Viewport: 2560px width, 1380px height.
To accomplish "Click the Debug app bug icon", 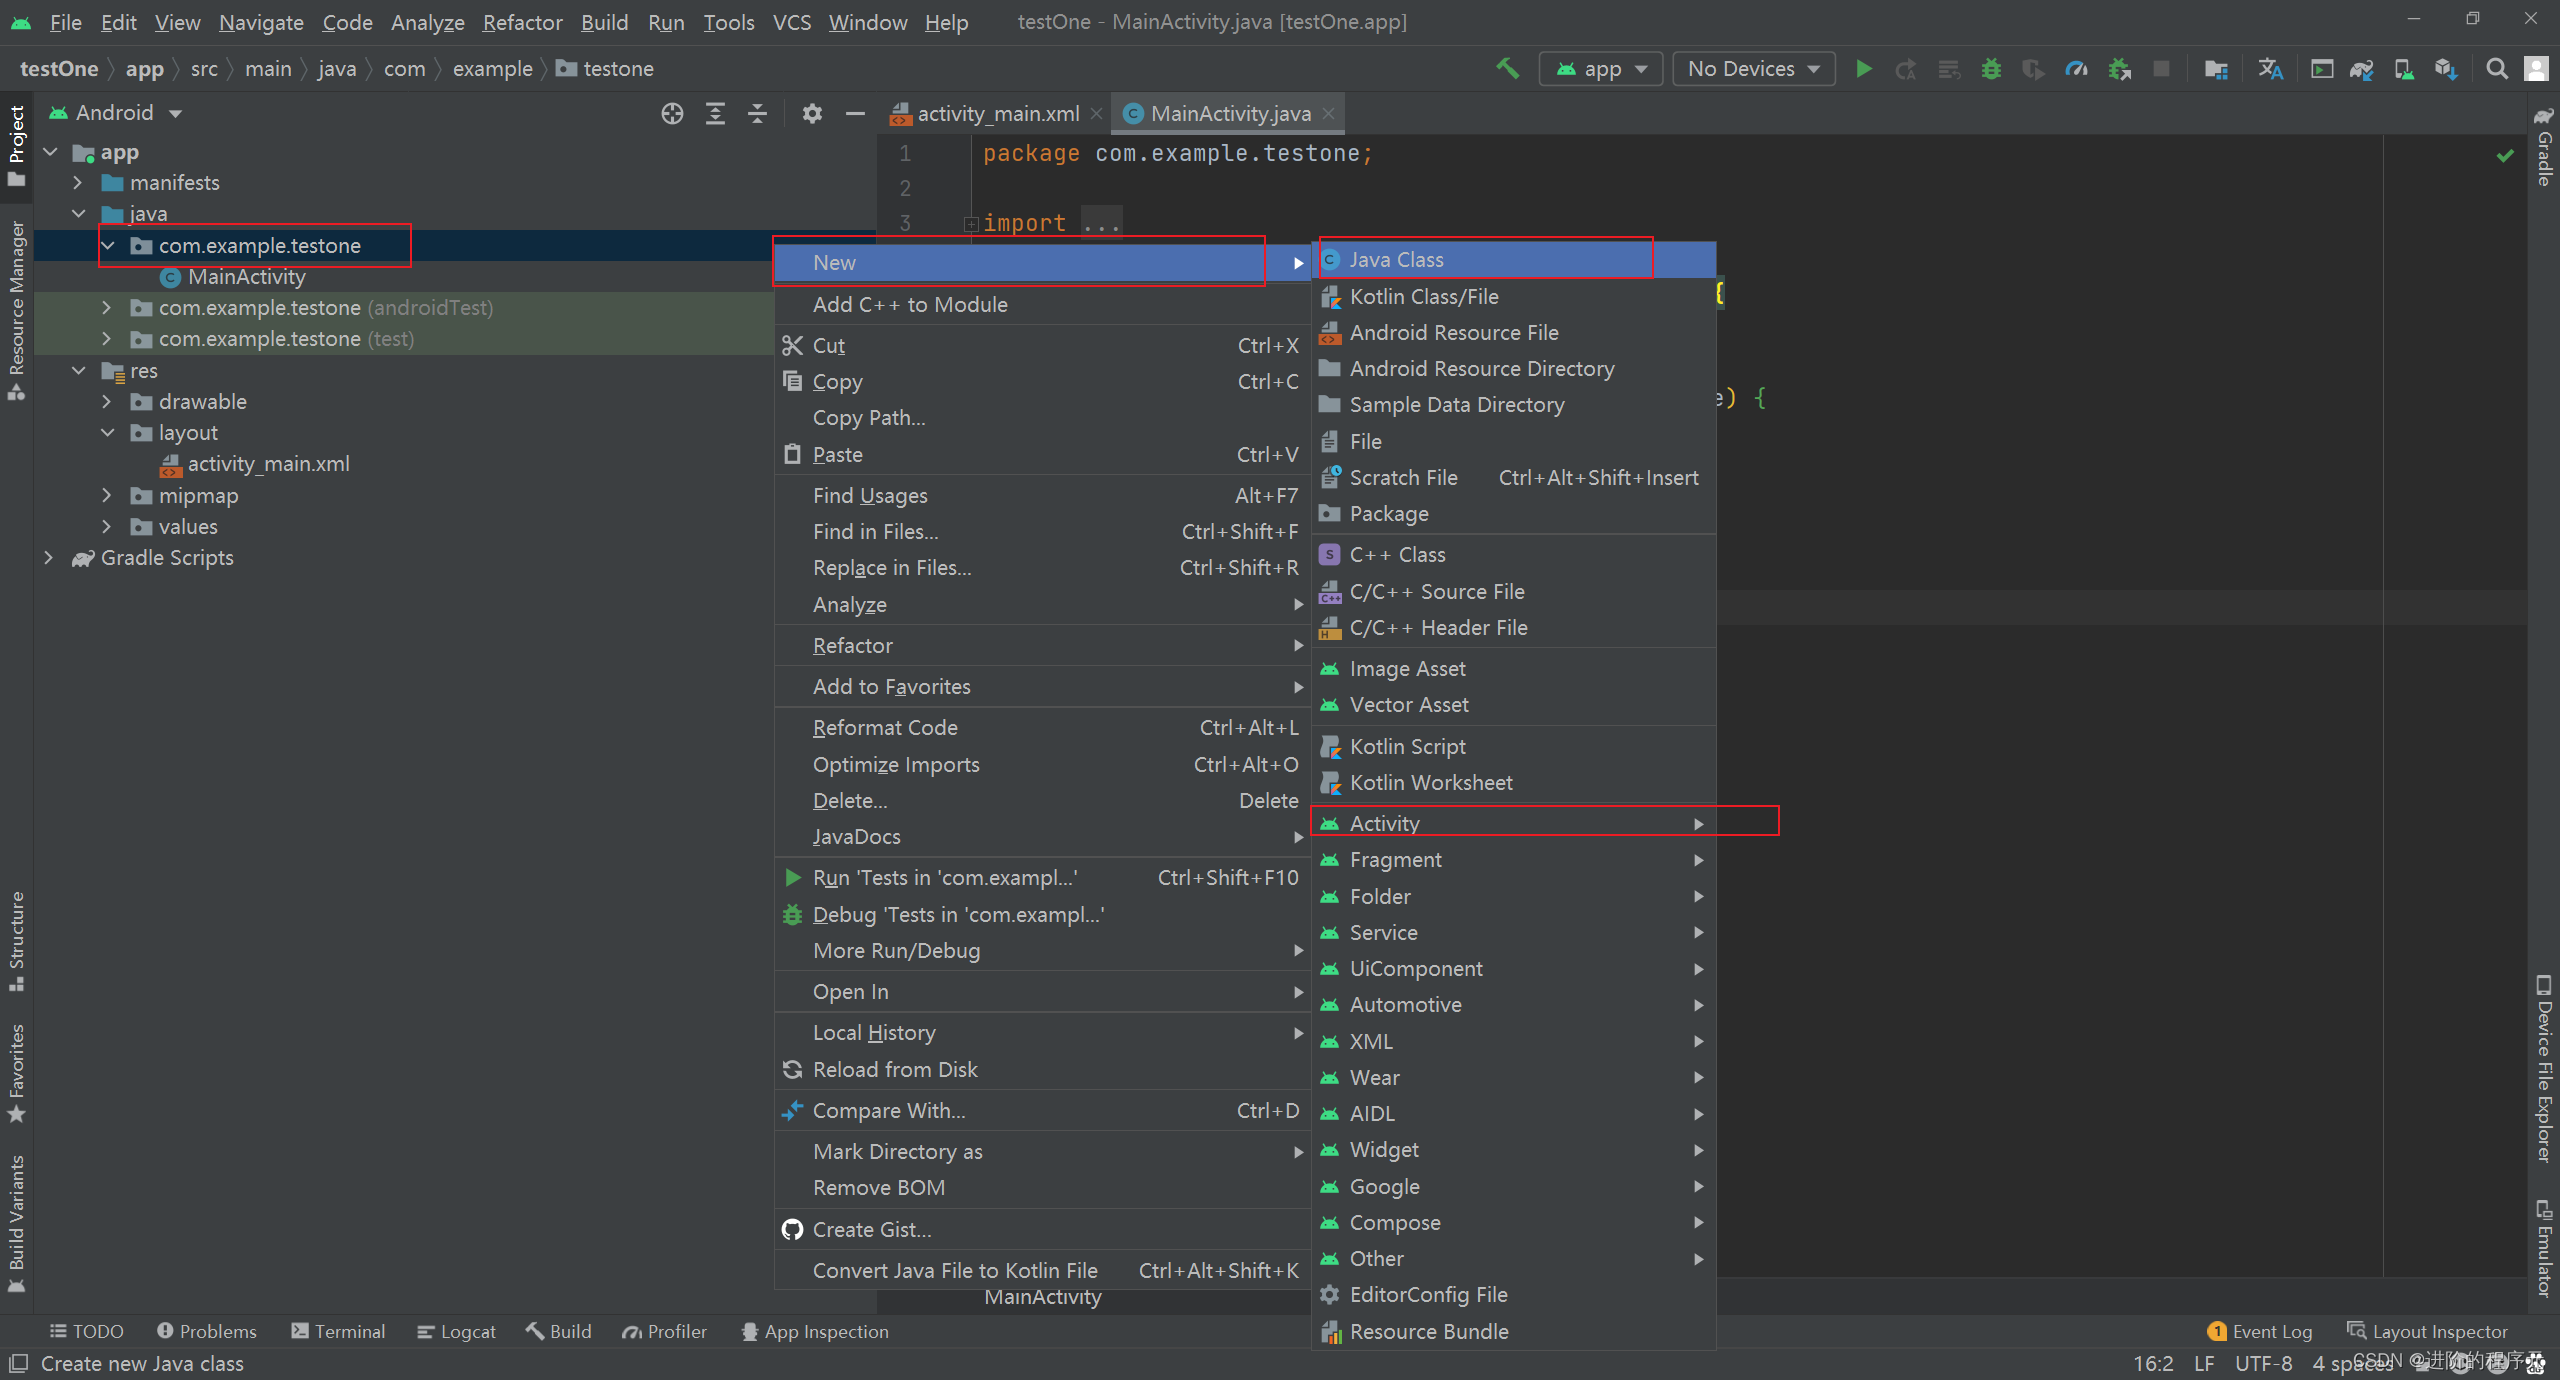I will tap(1991, 68).
